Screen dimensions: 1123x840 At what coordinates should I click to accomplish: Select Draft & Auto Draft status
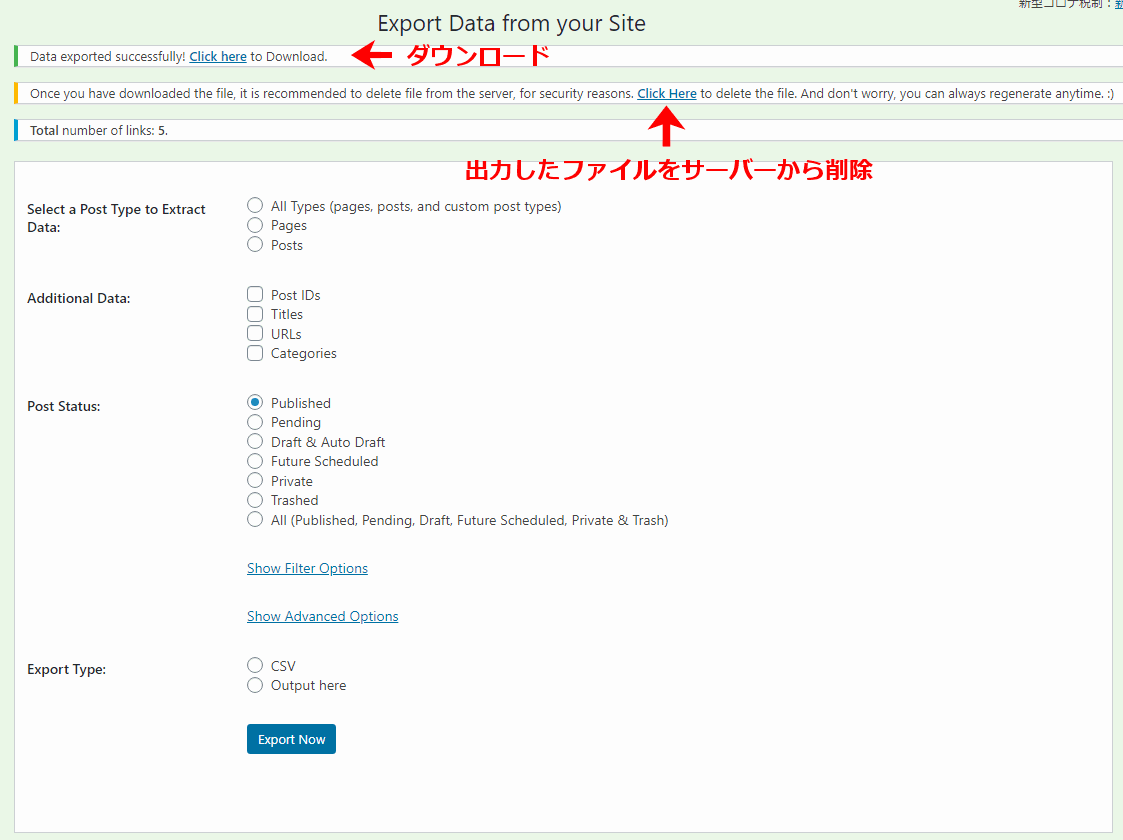tap(255, 441)
